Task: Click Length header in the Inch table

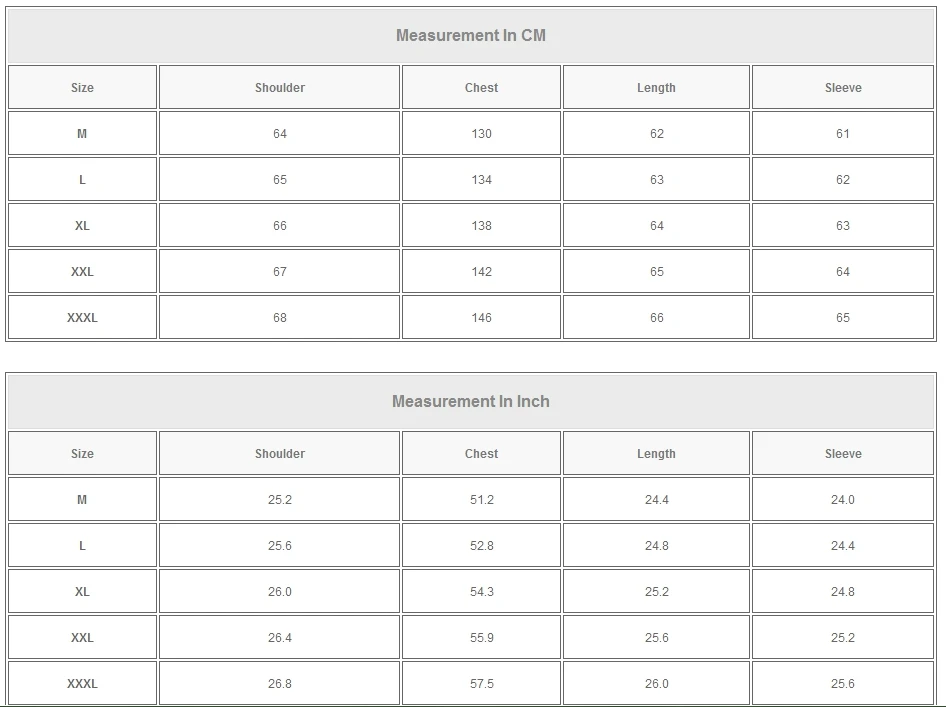Action: tap(656, 454)
